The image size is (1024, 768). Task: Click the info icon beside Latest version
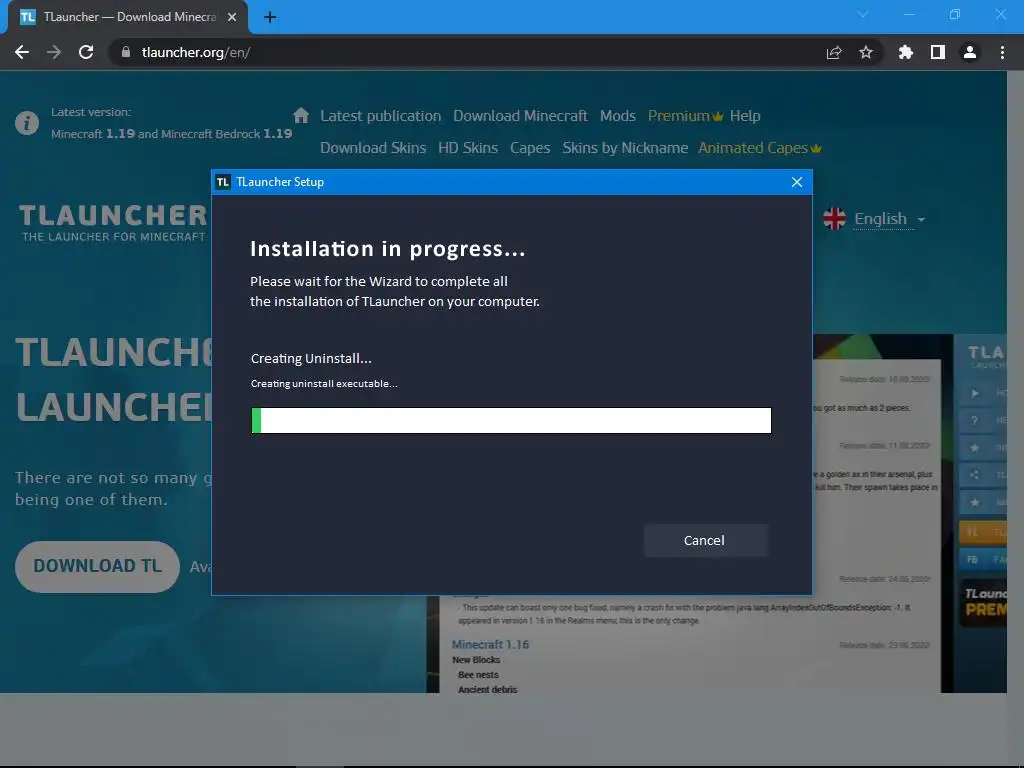click(x=27, y=122)
